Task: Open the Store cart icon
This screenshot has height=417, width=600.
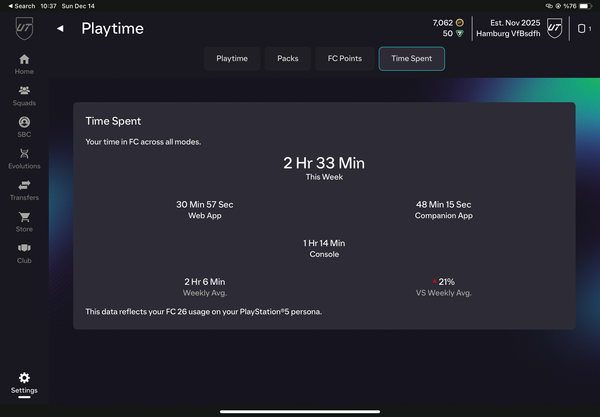Action: pyautogui.click(x=24, y=220)
